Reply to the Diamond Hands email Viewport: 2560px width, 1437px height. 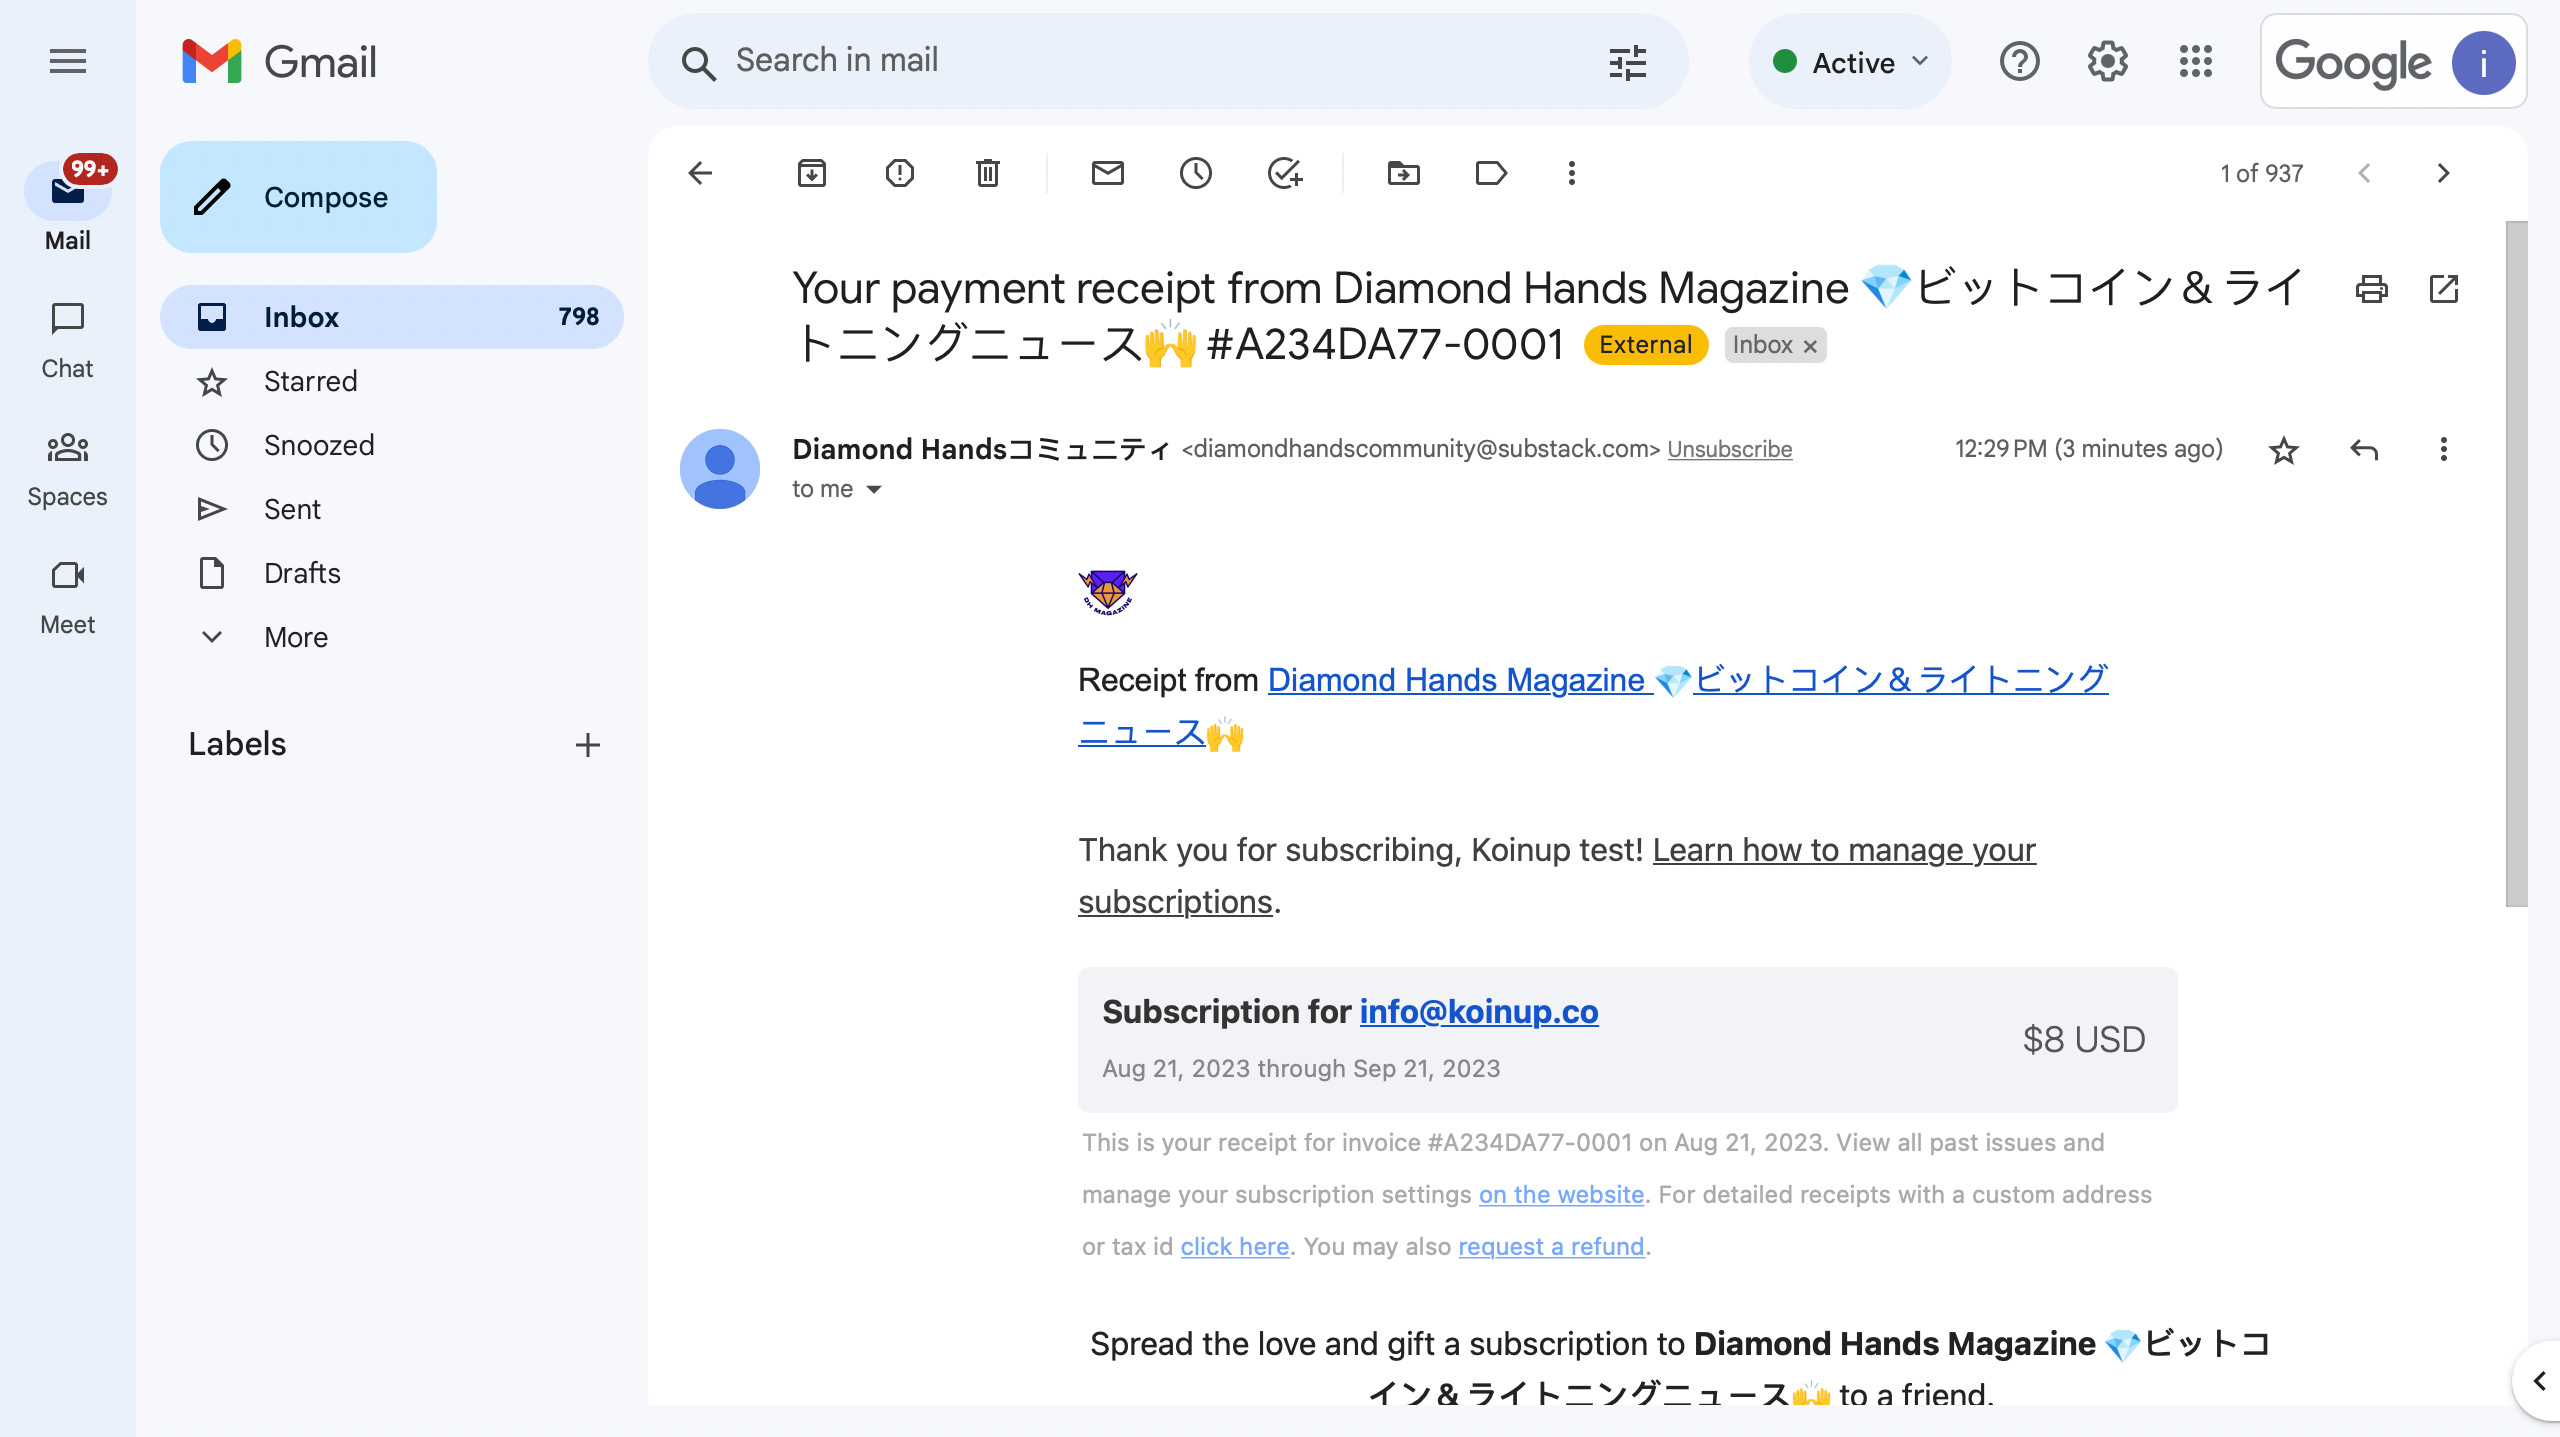pos(2363,449)
